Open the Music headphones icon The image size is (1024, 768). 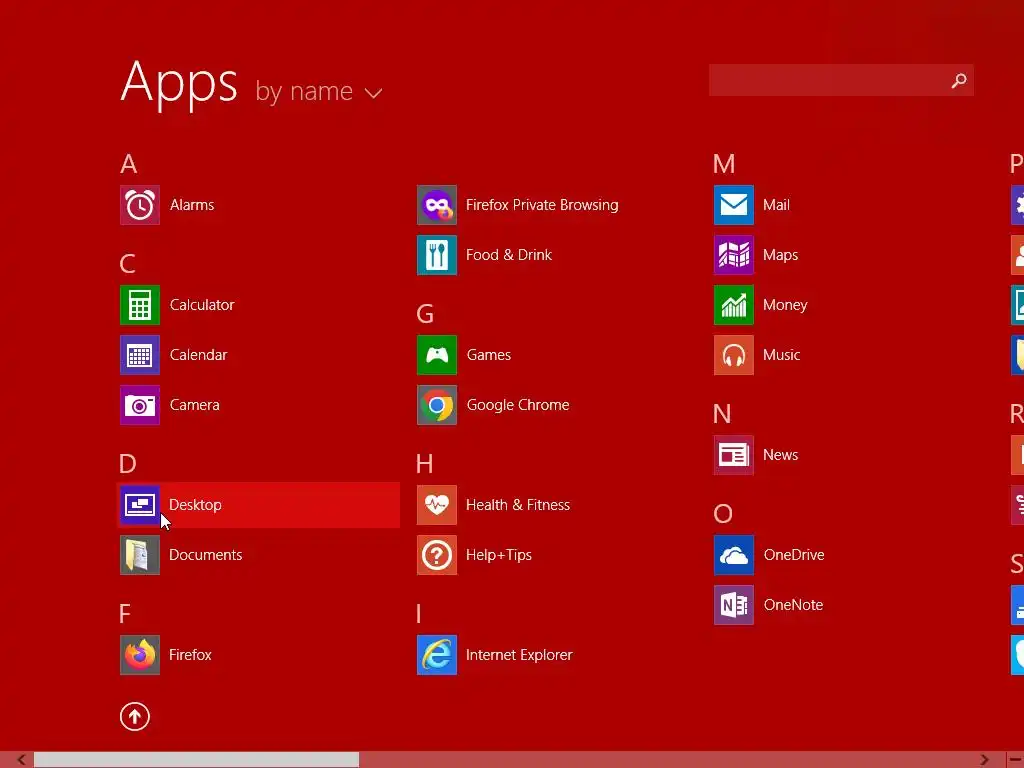734,355
